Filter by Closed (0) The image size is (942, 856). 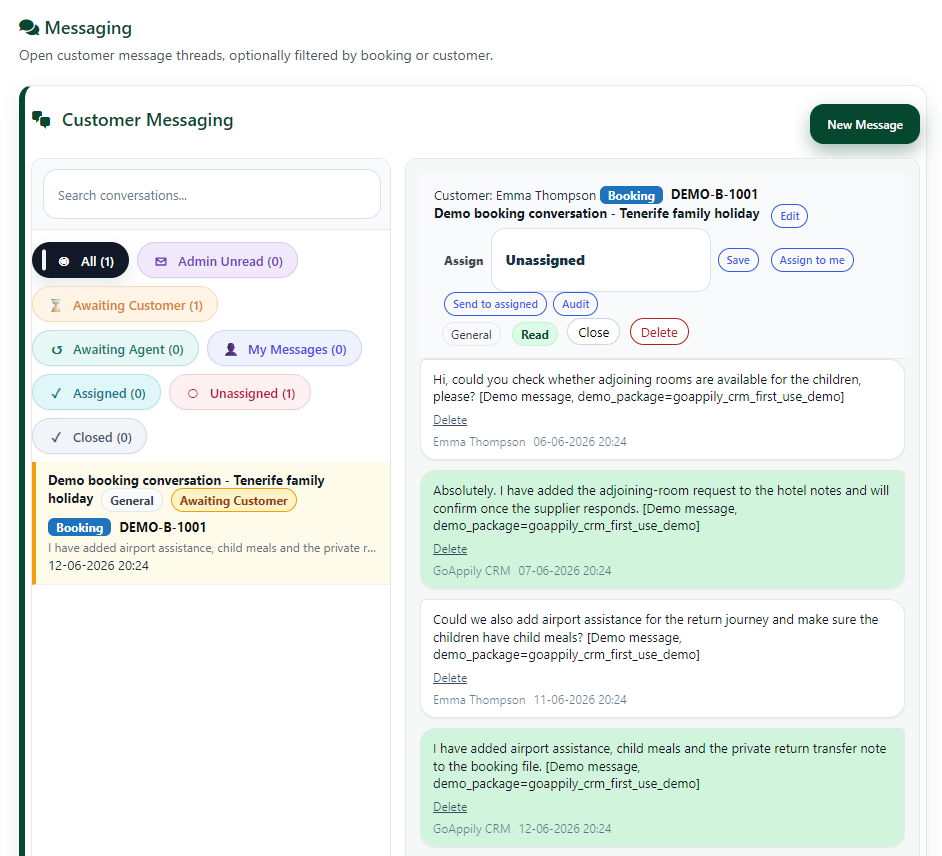[x=90, y=437]
